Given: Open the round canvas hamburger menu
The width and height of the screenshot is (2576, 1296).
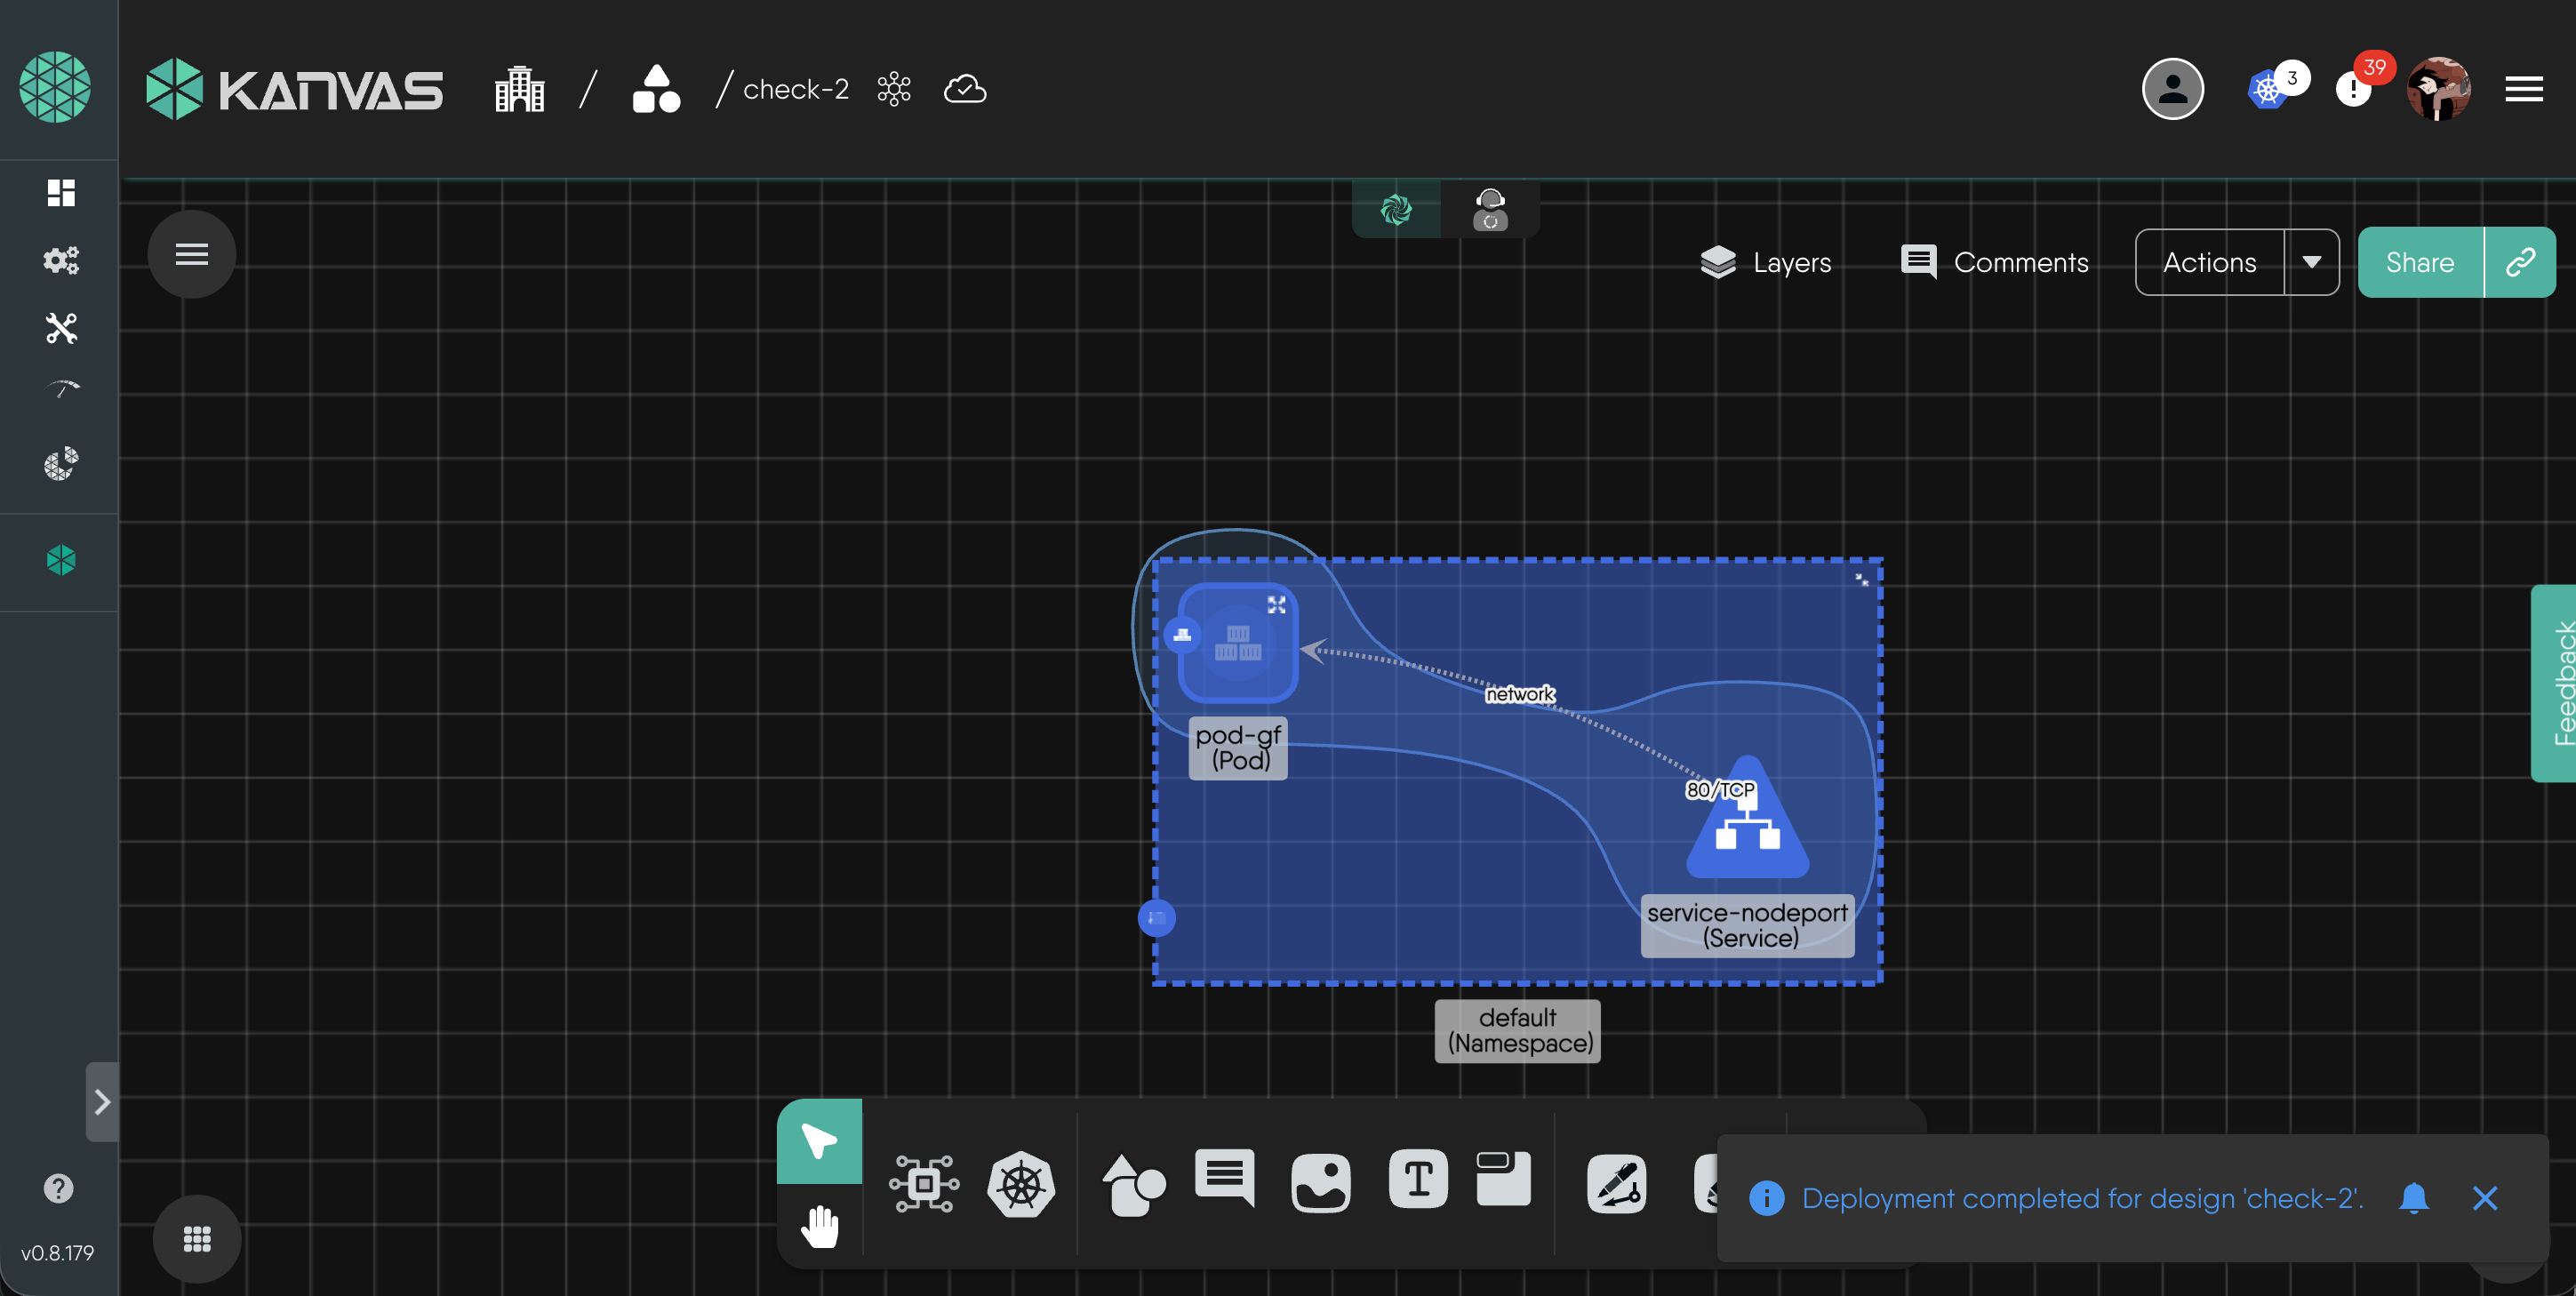Looking at the screenshot, I should click(192, 254).
